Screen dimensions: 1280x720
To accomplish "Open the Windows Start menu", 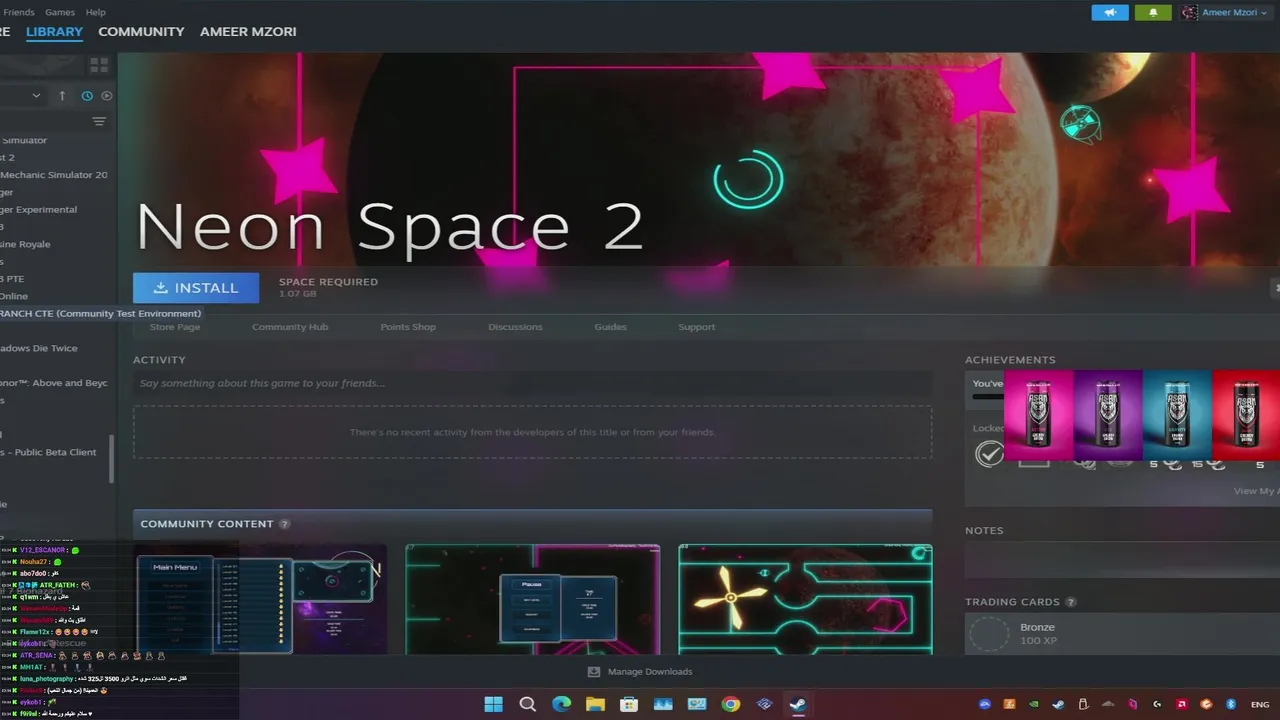I will coord(493,704).
